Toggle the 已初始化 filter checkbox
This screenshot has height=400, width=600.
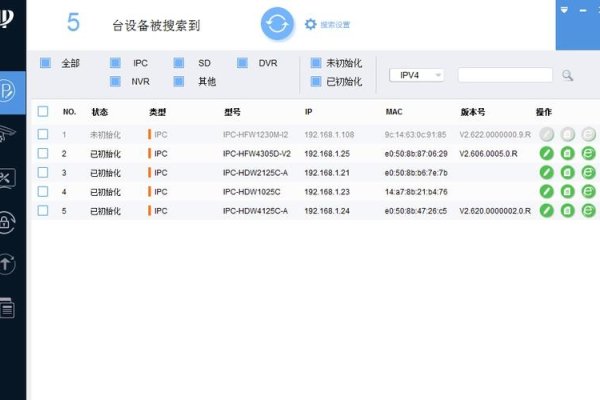tap(316, 81)
